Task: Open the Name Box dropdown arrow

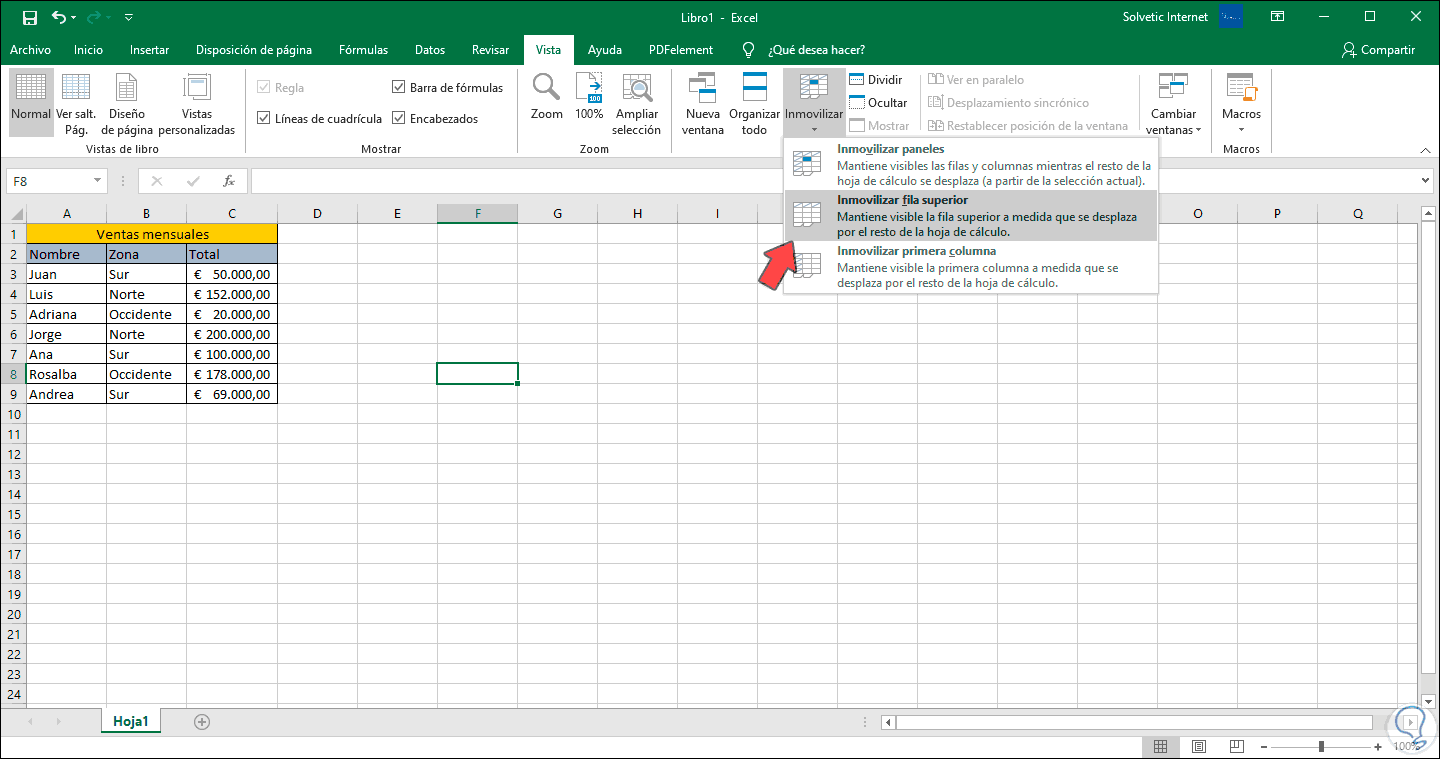Action: click(97, 181)
